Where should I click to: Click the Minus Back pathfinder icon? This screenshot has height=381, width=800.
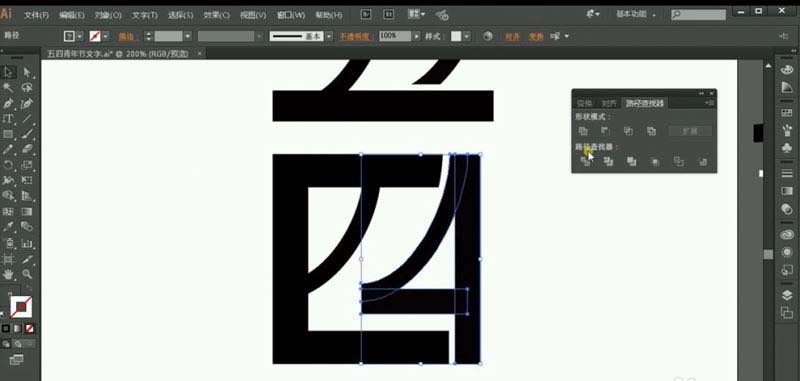[x=703, y=162]
